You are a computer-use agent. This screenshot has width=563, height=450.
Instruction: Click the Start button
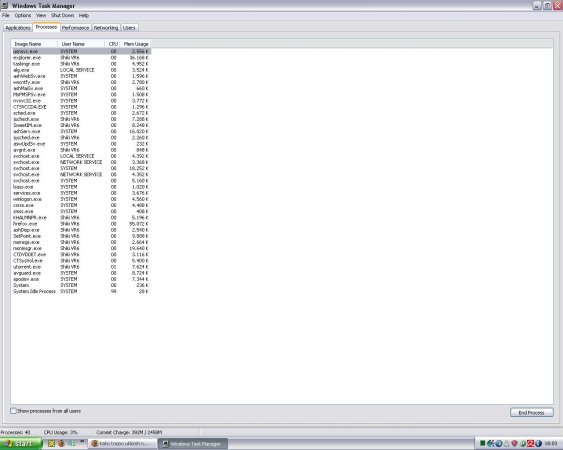(21, 444)
